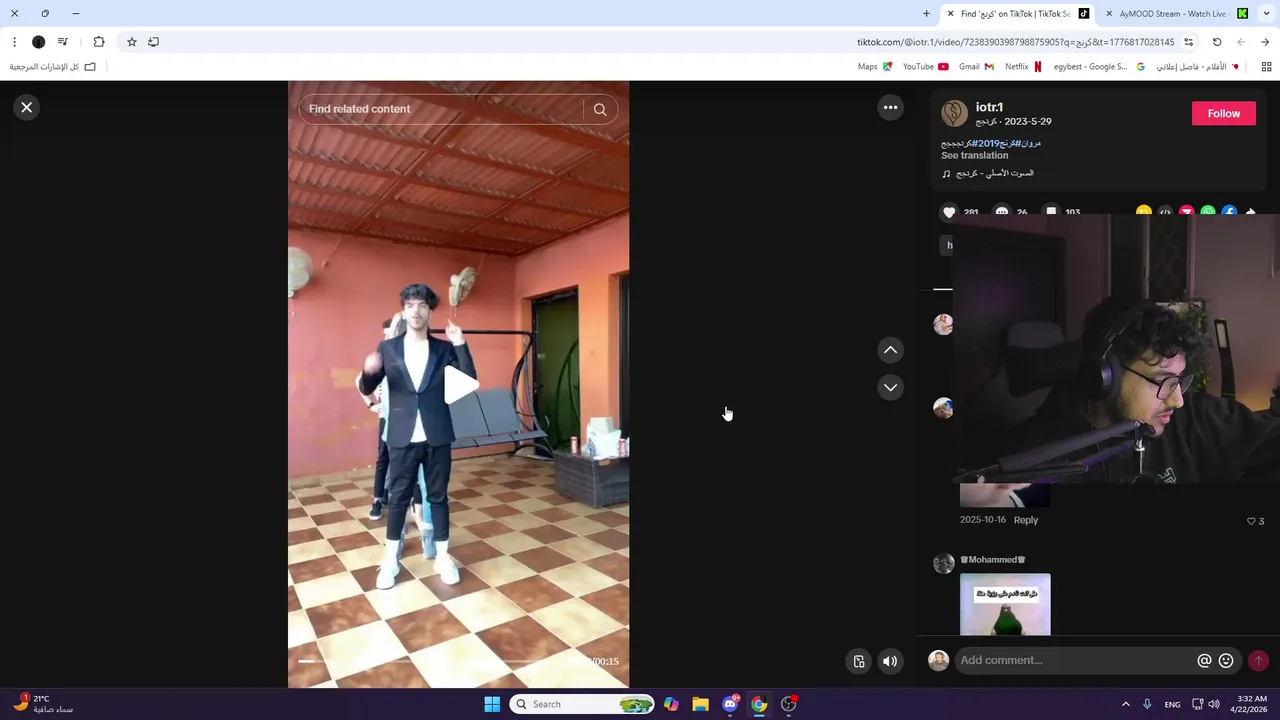Viewport: 1280px width, 720px height.
Task: Go to the previous video with up arrow
Action: 890,350
